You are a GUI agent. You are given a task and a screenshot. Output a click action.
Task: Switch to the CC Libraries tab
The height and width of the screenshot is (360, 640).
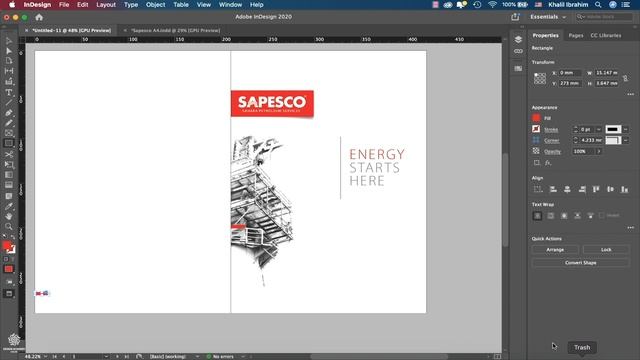pyautogui.click(x=606, y=36)
